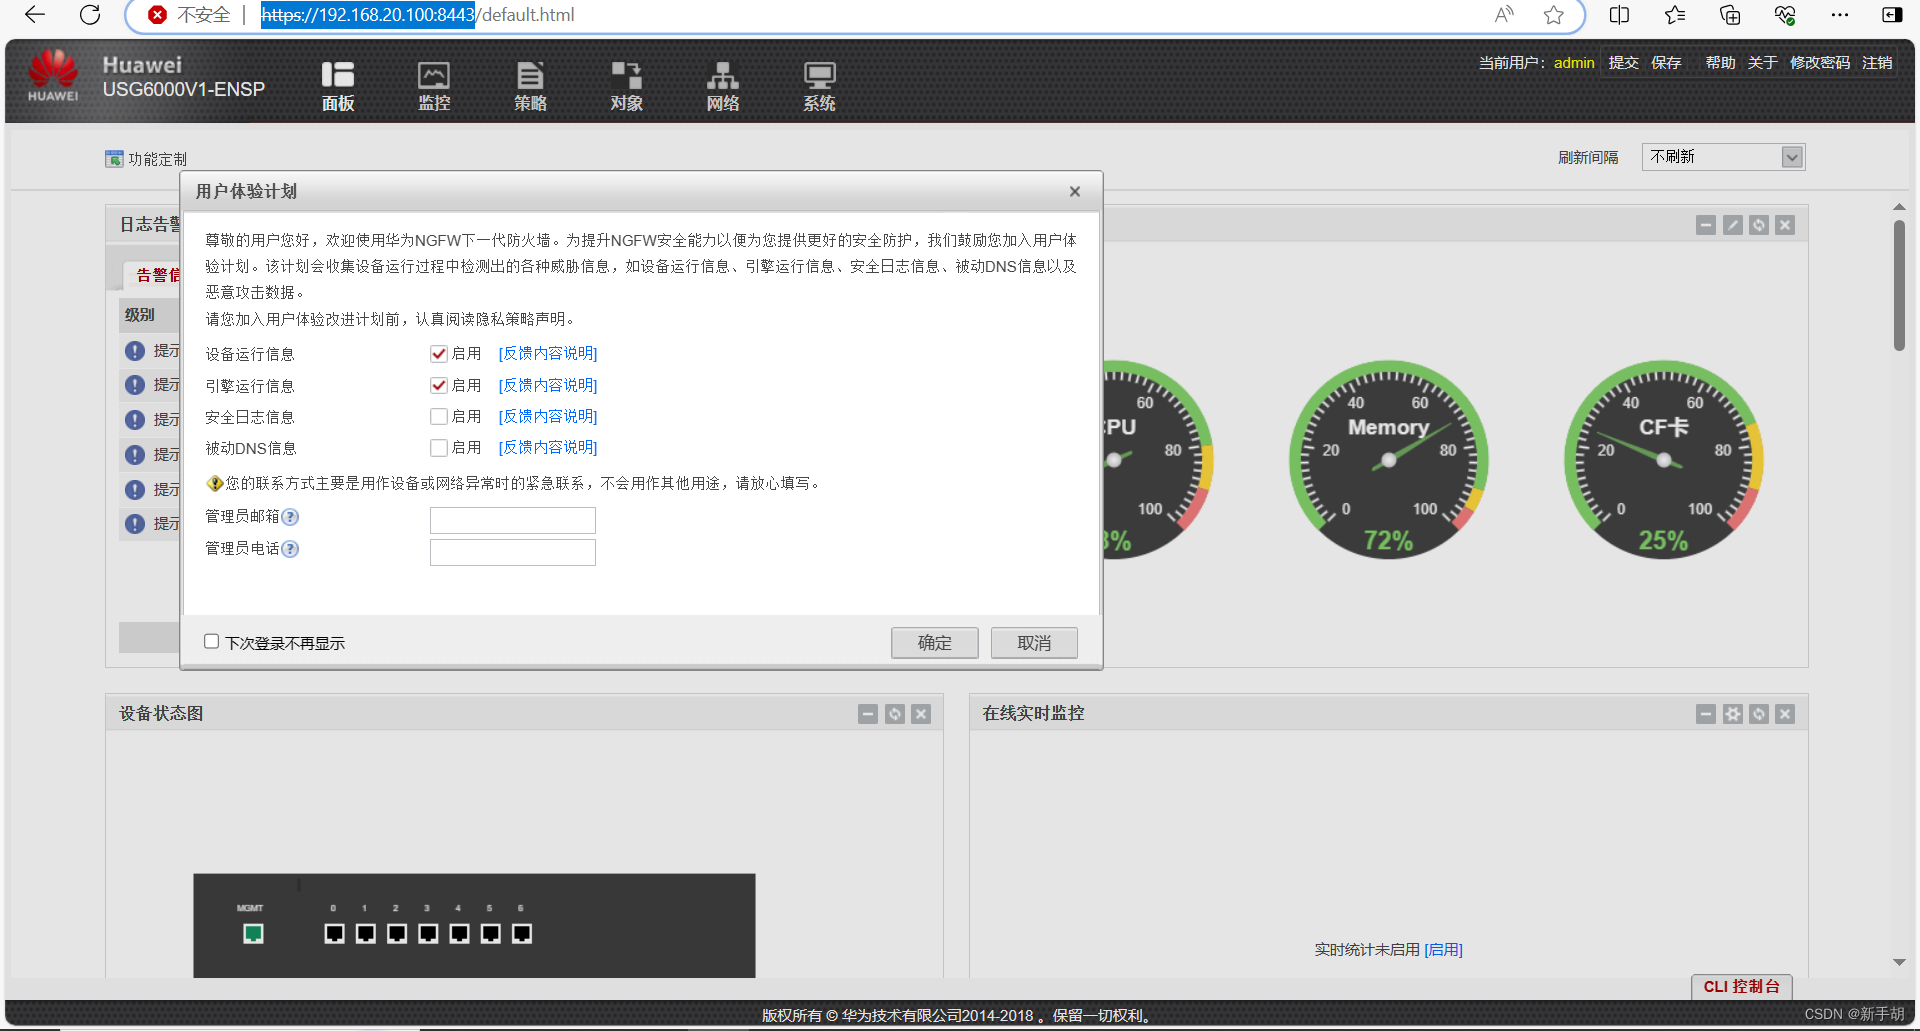Uncheck 引擎运行信息 enable checkbox
This screenshot has height=1031, width=1920.
click(438, 386)
